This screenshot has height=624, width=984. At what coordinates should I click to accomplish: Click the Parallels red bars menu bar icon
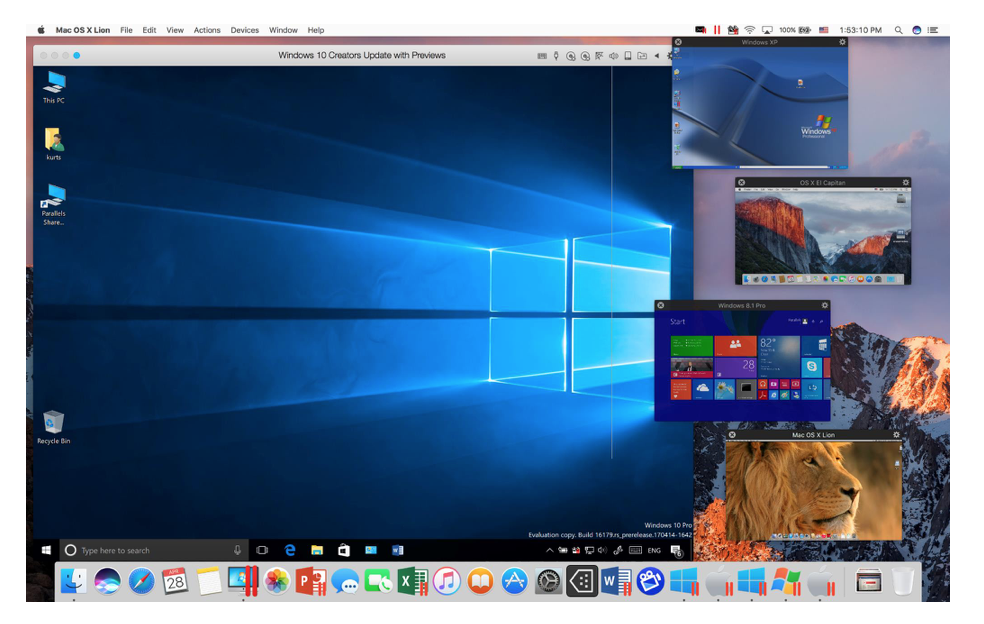pyautogui.click(x=717, y=30)
